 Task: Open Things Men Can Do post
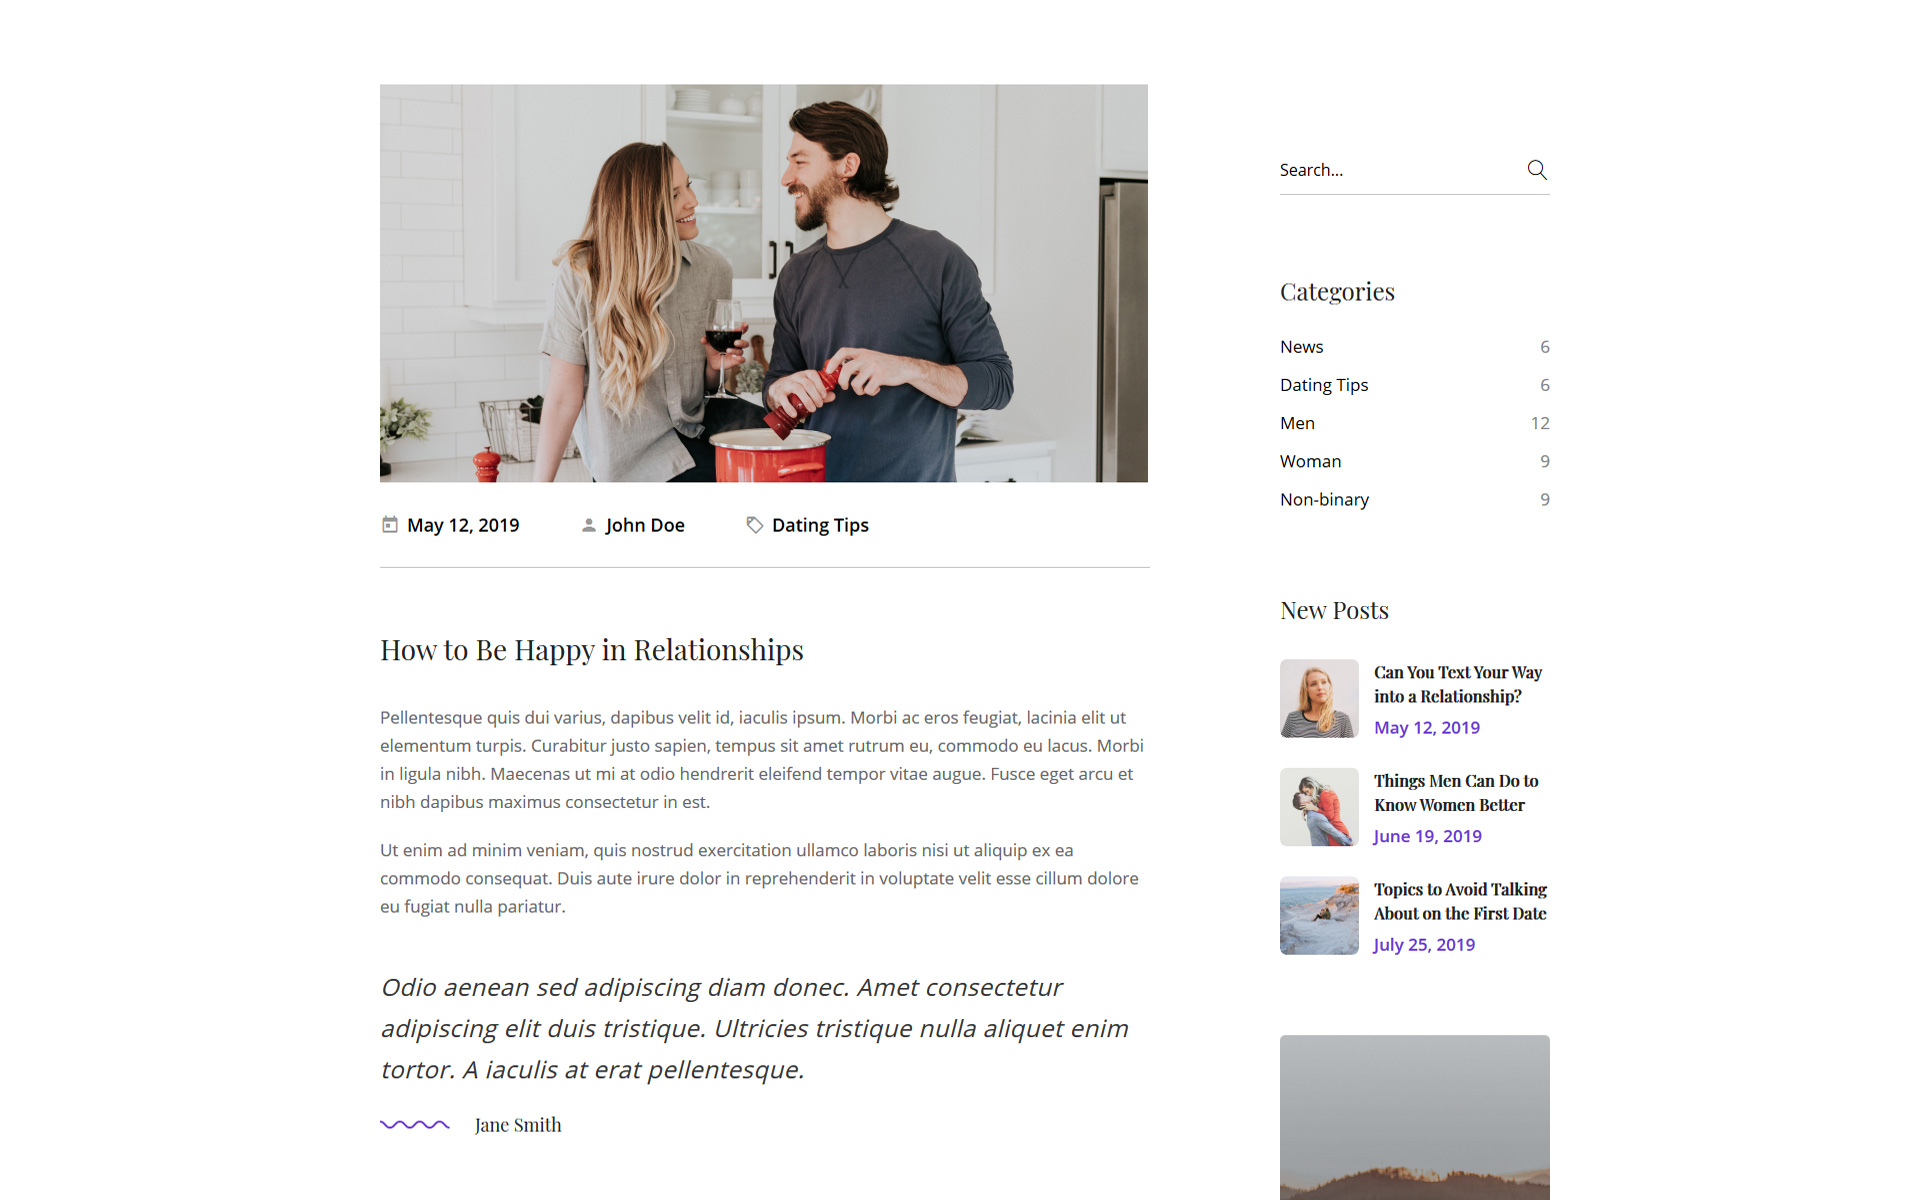[1456, 793]
